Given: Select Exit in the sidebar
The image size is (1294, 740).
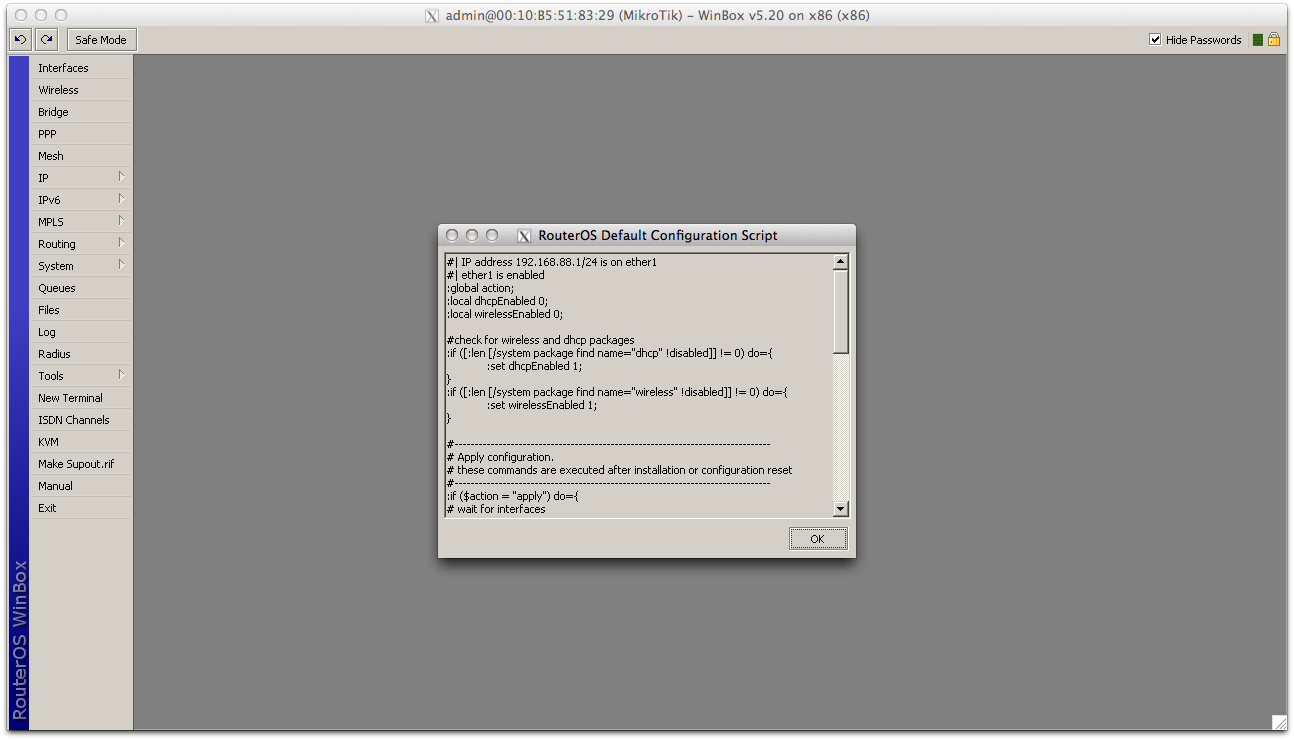Looking at the screenshot, I should point(81,508).
